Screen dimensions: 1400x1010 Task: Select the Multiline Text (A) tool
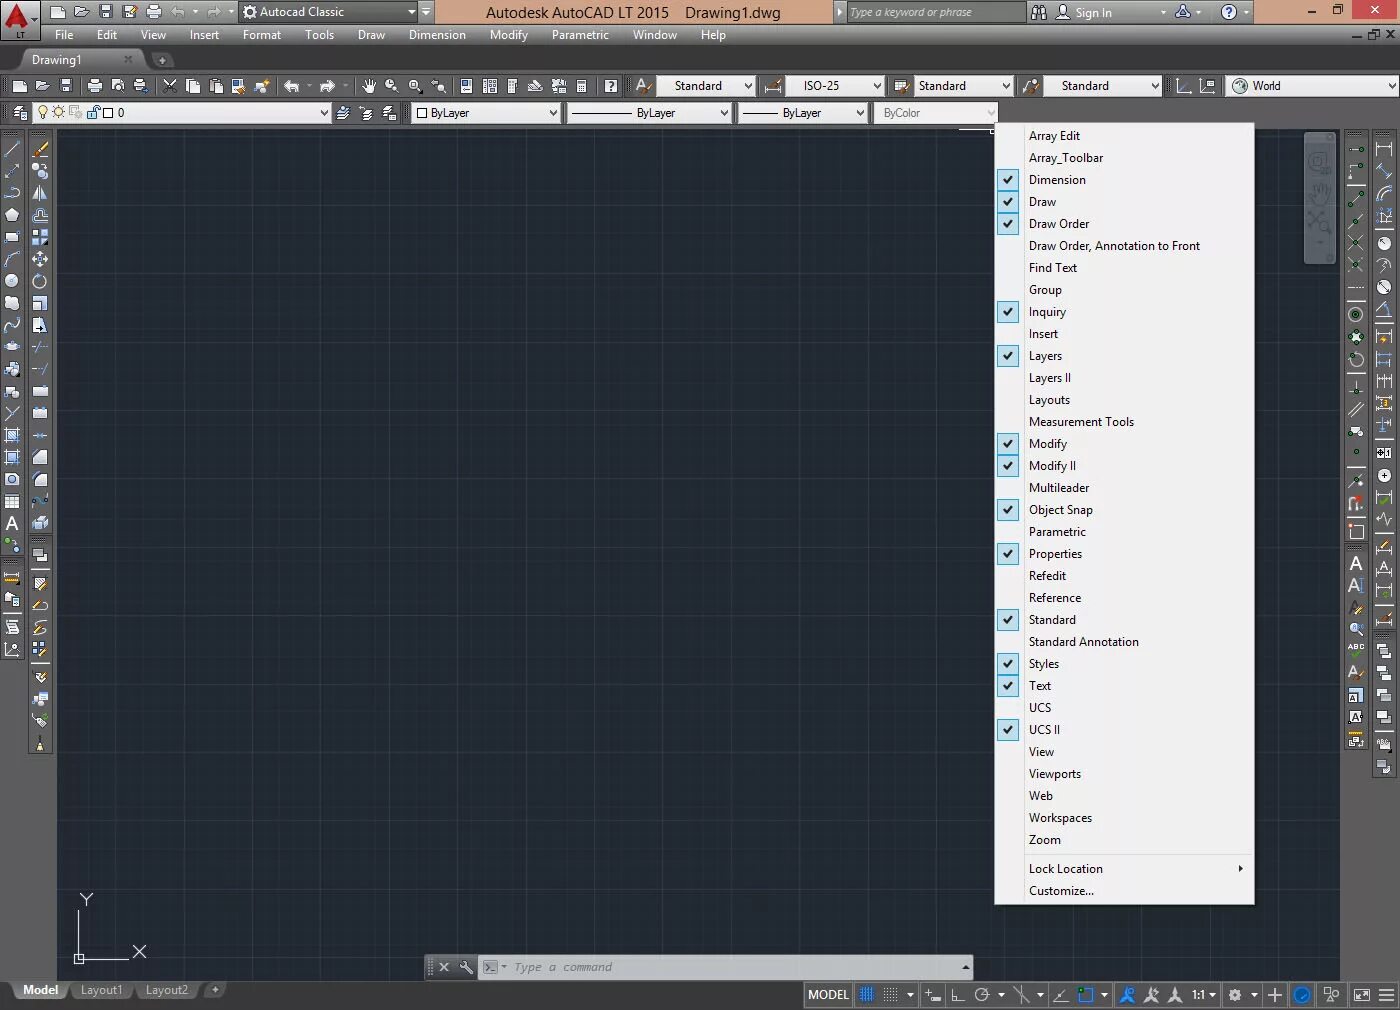coord(12,523)
